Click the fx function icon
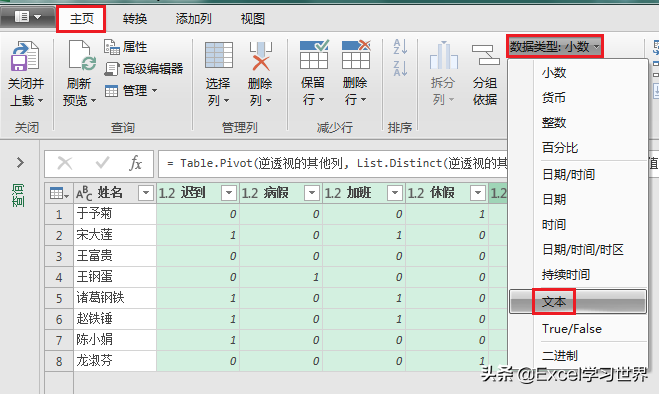659x394 pixels. (x=135, y=163)
